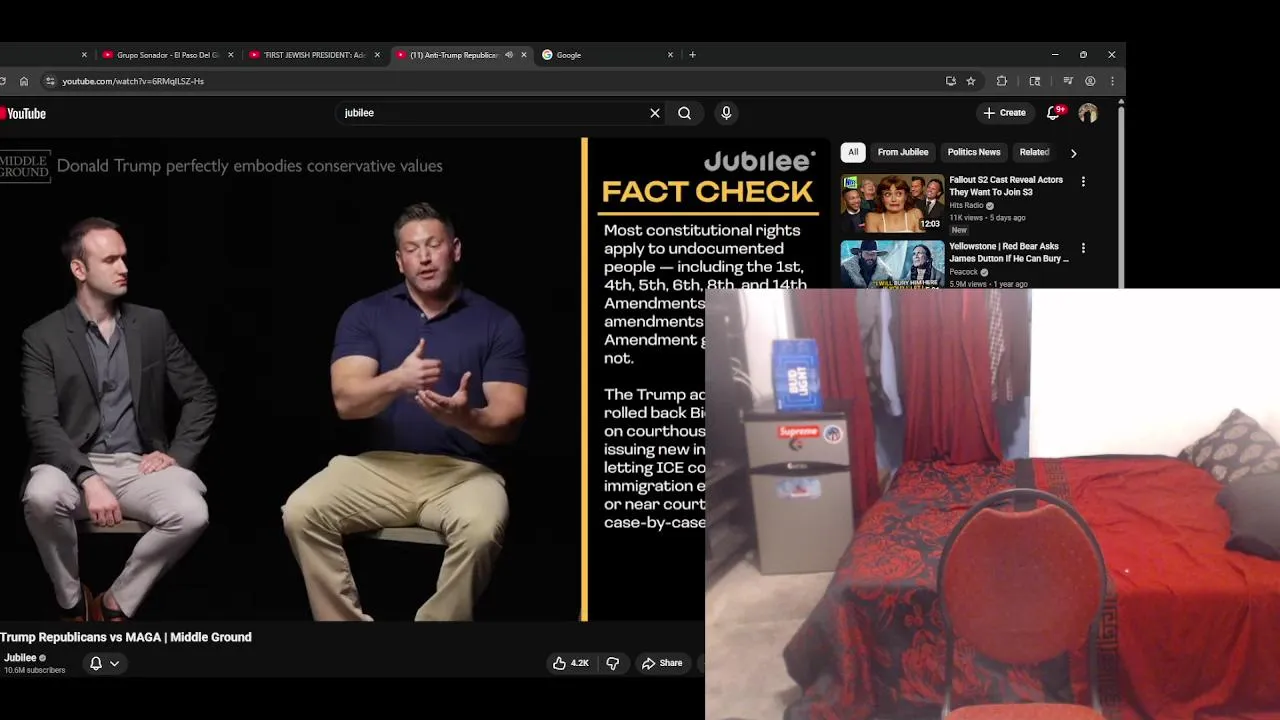1280x720 pixels.
Task: Bookmark this page with the star
Action: (x=971, y=81)
